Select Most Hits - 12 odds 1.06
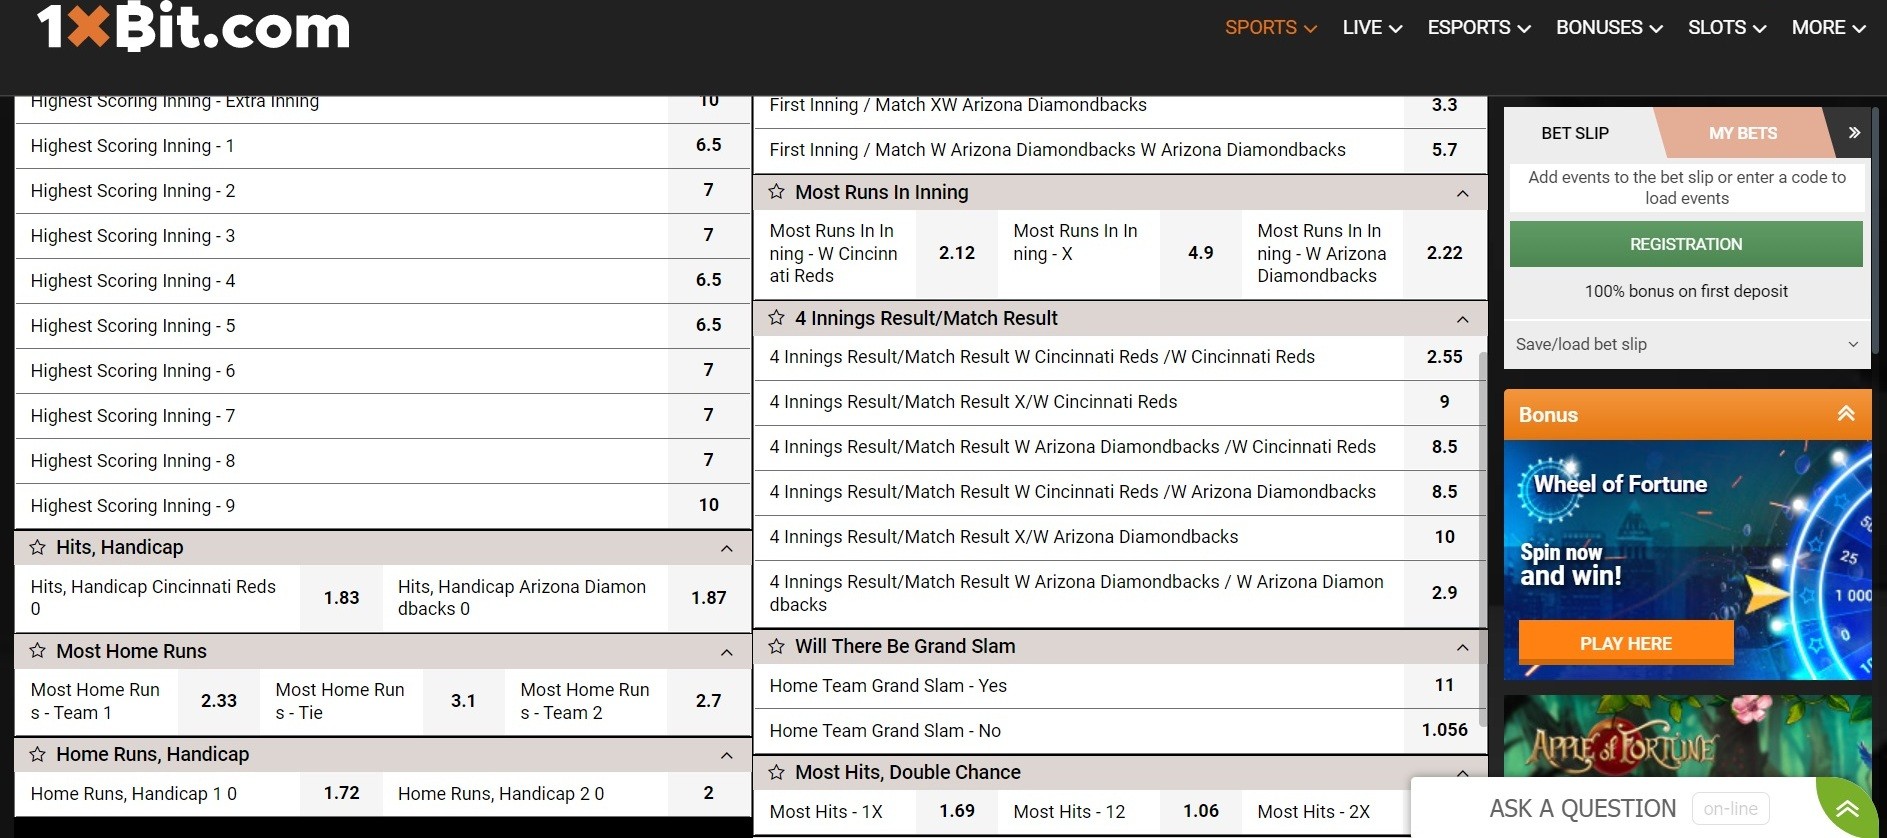 tap(1200, 811)
